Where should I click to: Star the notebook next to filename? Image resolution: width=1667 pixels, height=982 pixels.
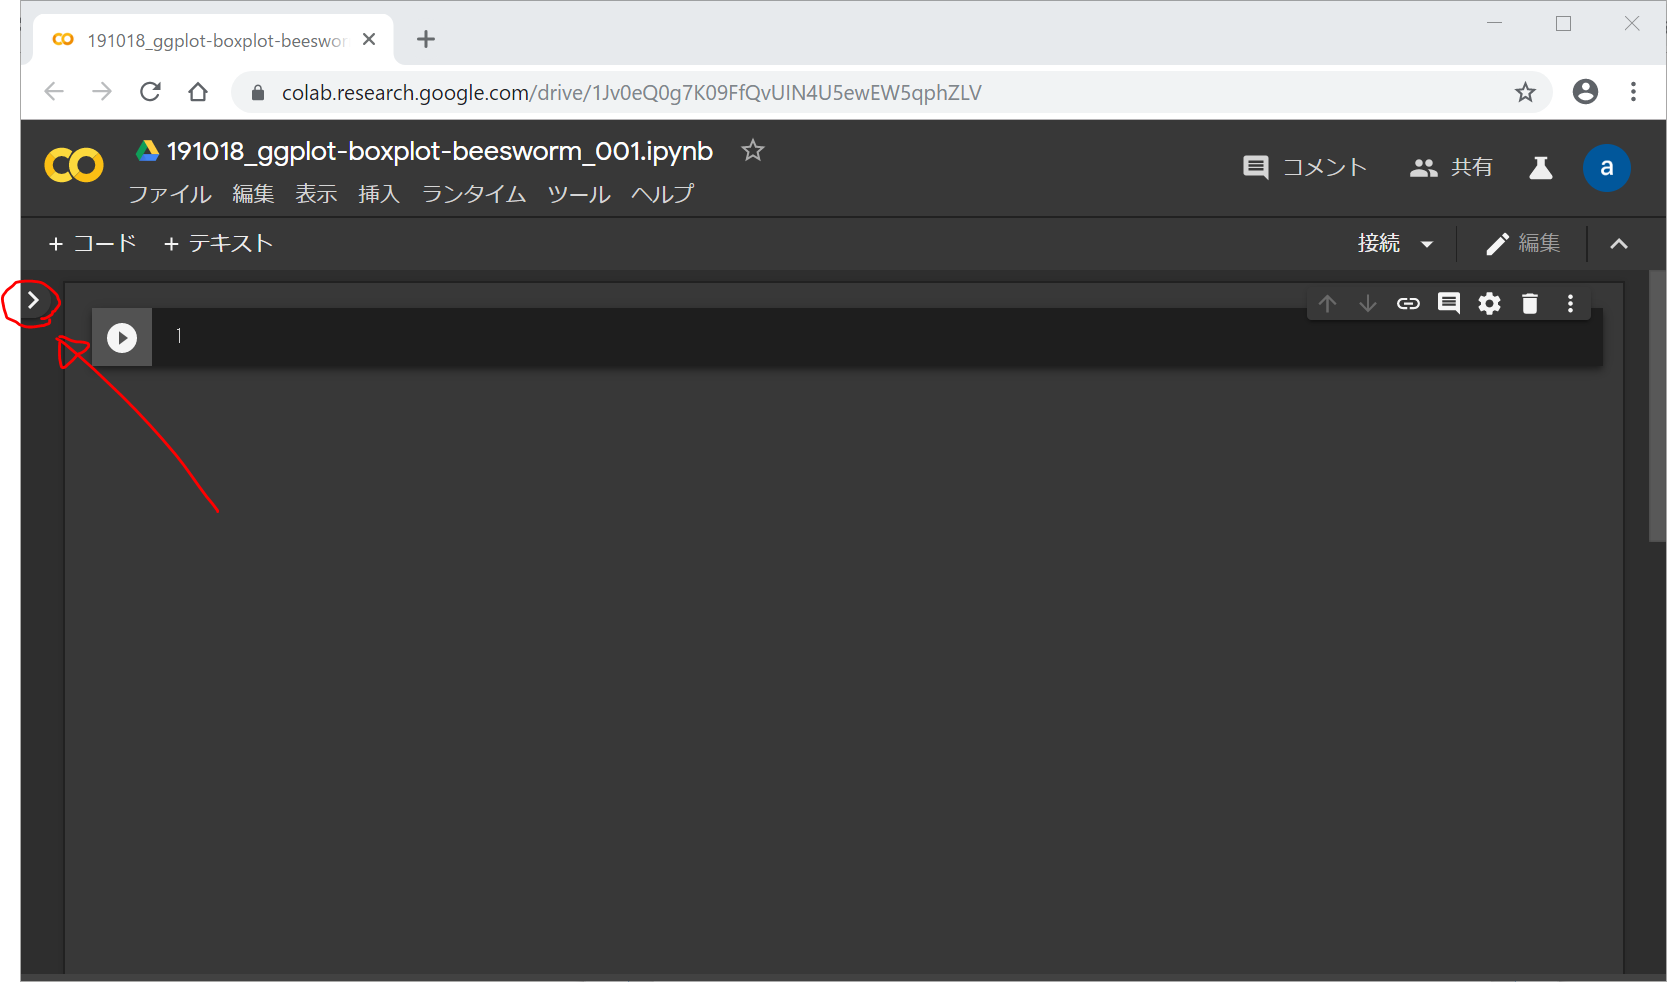click(752, 151)
